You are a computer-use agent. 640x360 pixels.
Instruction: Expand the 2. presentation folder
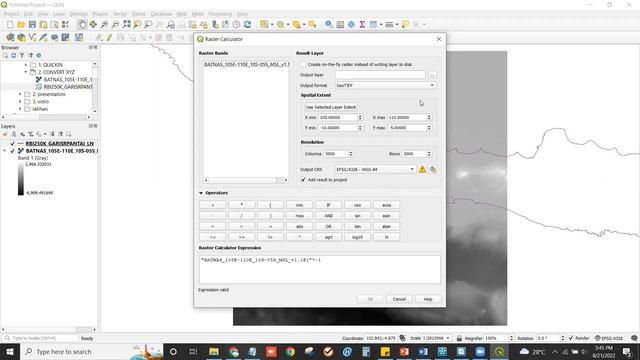tap(20, 94)
